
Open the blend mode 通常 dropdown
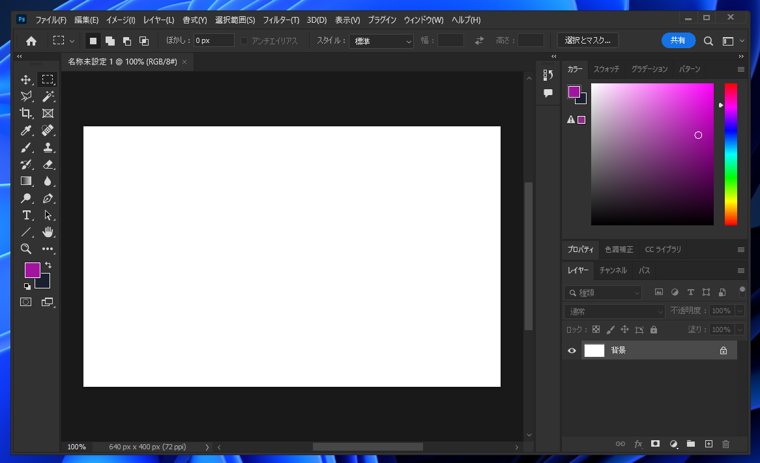coord(614,311)
